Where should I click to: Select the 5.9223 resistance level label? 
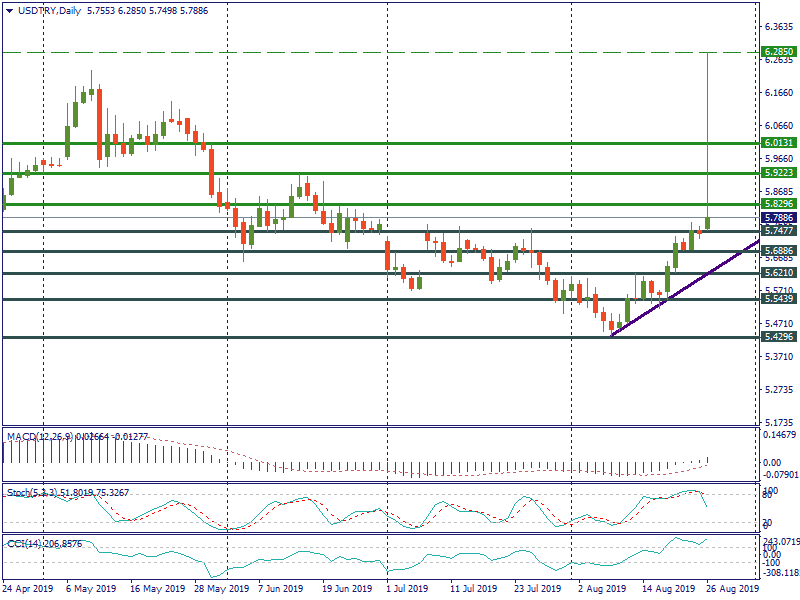[x=777, y=173]
